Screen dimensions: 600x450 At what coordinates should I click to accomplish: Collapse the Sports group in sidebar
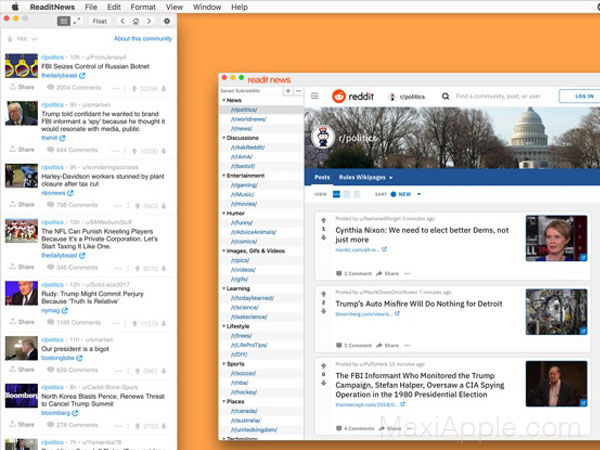(x=224, y=364)
